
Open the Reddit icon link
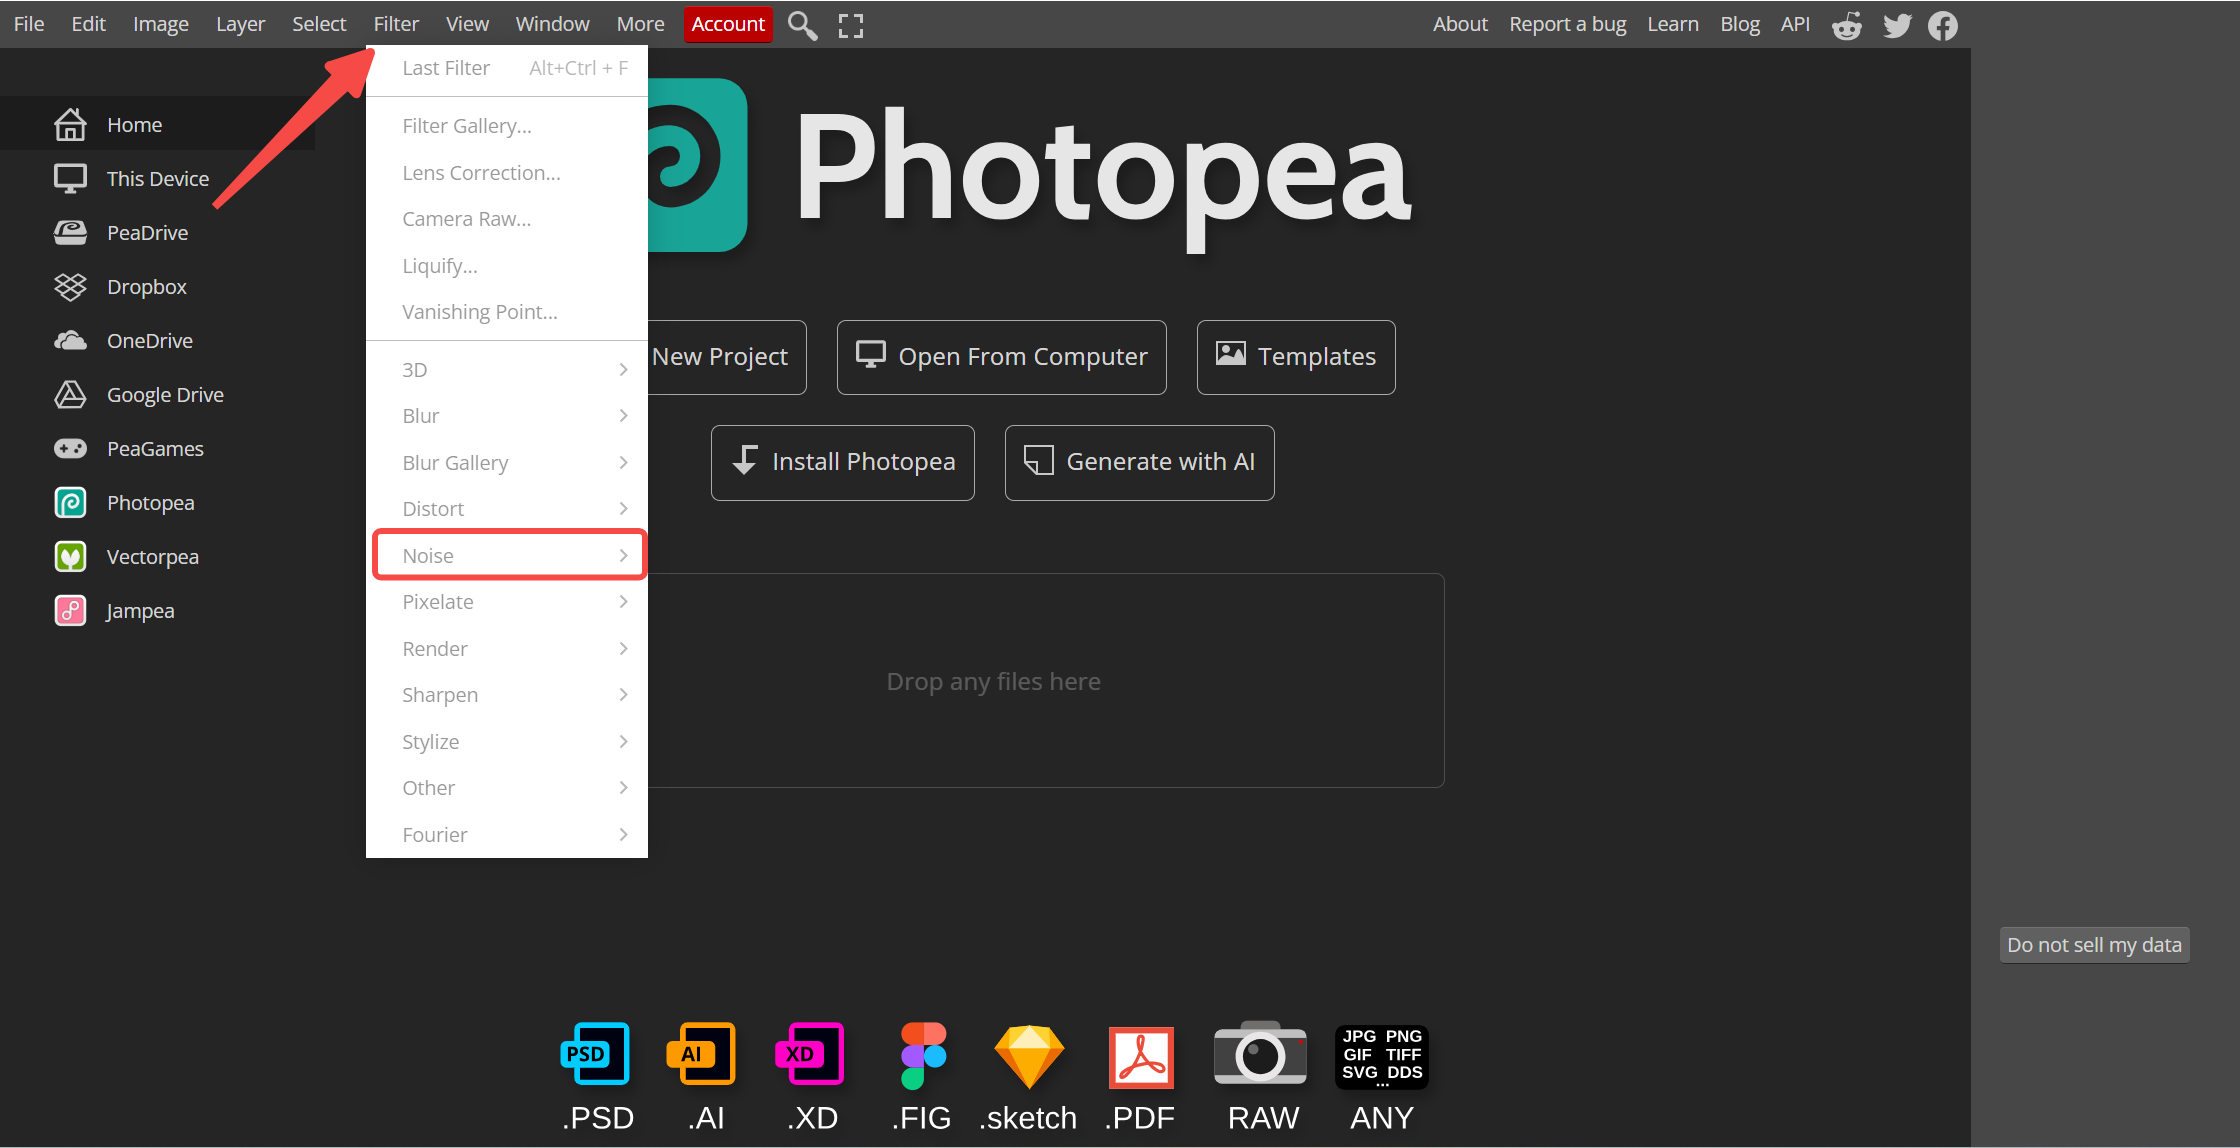pos(1847,25)
